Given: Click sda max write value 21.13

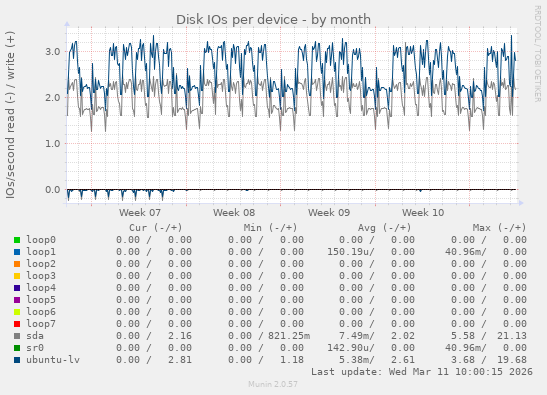Looking at the screenshot, I should [x=512, y=336].
